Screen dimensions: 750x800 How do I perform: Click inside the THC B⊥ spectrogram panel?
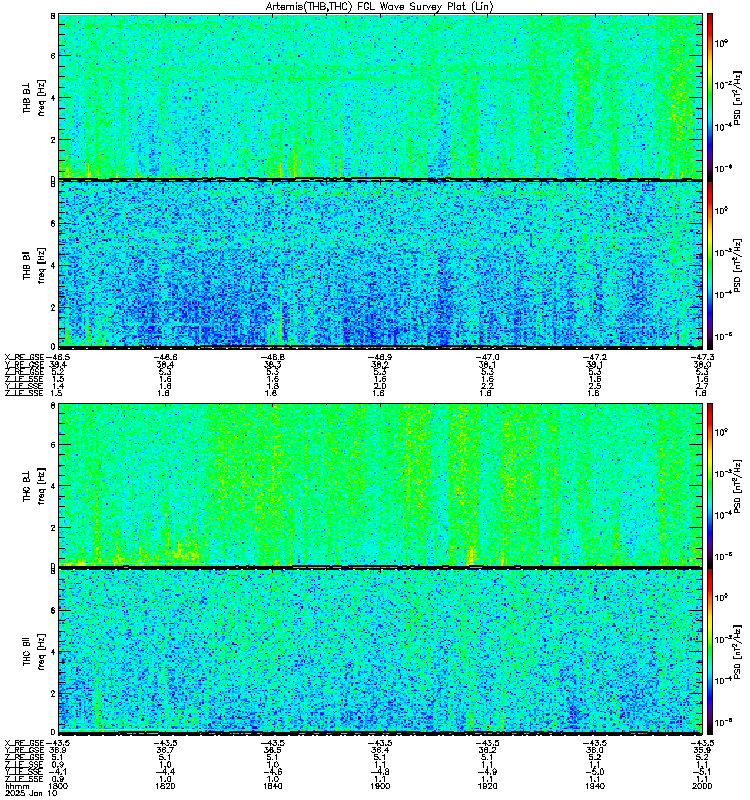point(380,485)
